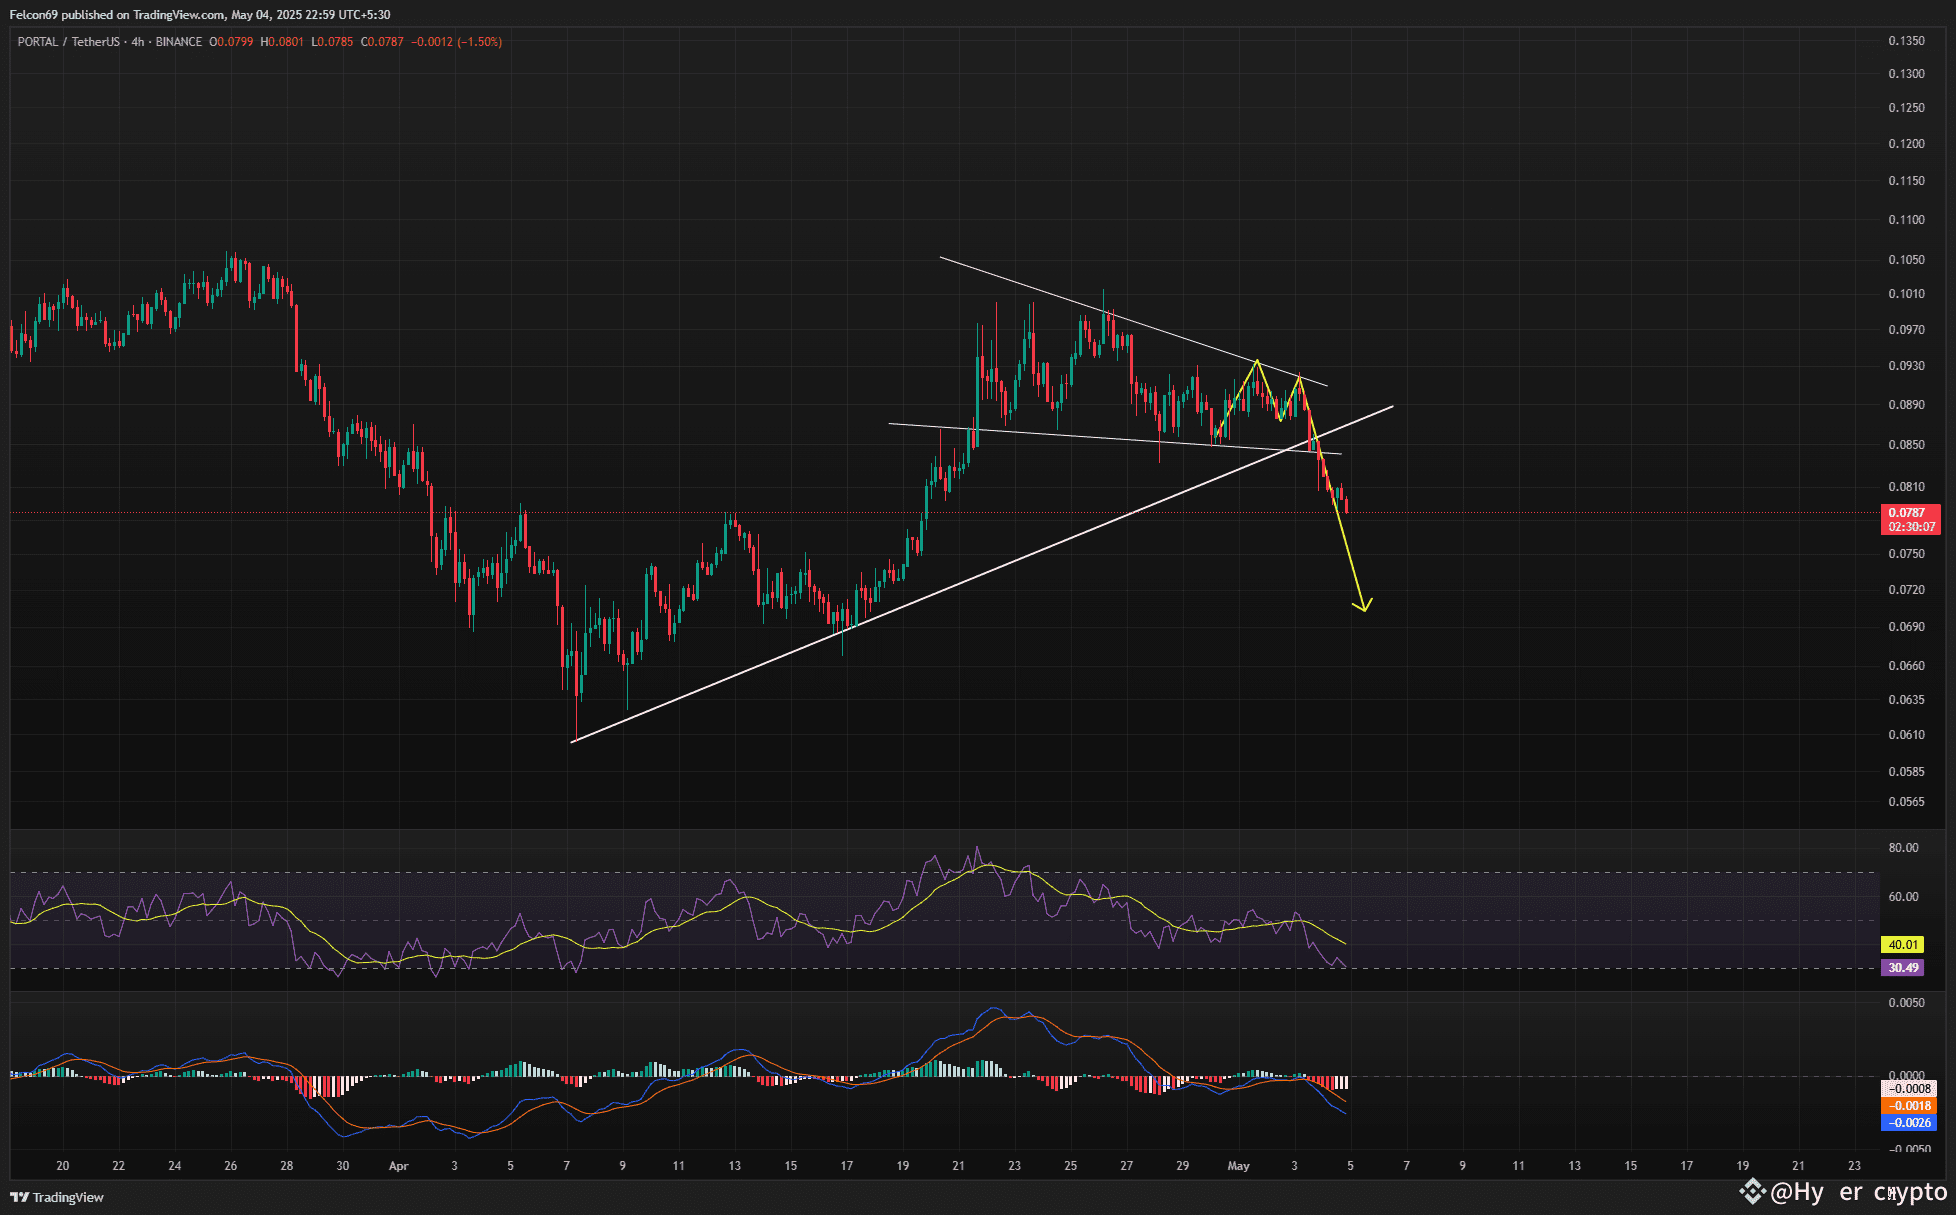Click the orange signal value label -0.0018
The height and width of the screenshot is (1215, 1956).
point(1908,1106)
